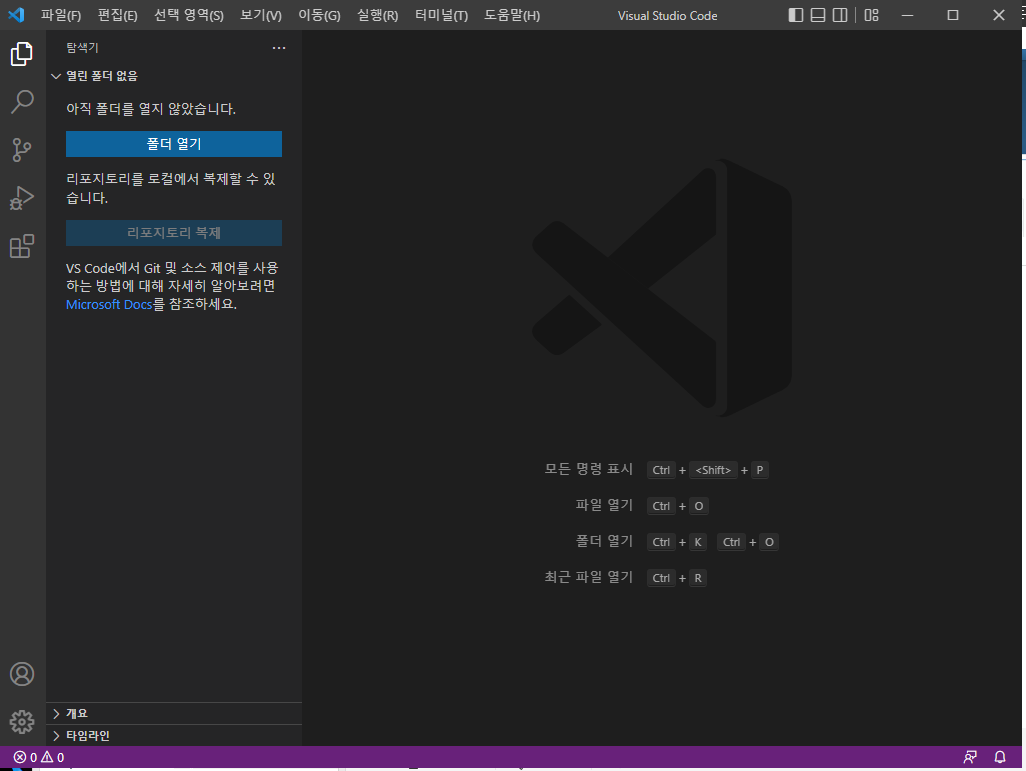1026x771 pixels.
Task: Click the 모든 명령 표시 label
Action: point(589,469)
